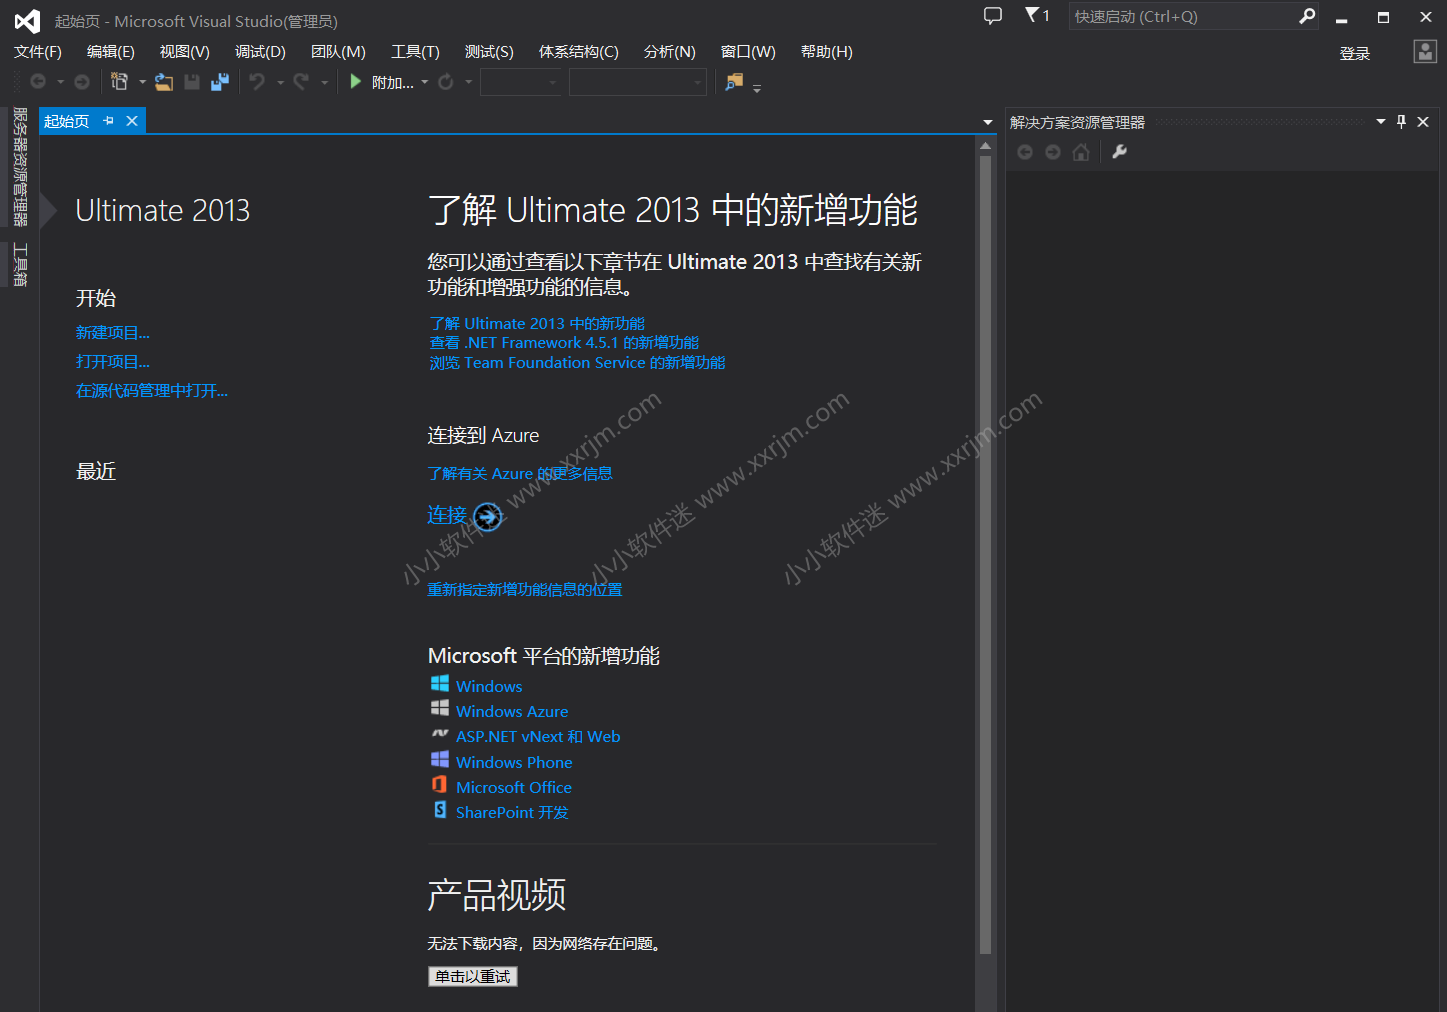Open the 附加... dropdown arrow
The width and height of the screenshot is (1447, 1012).
point(425,82)
